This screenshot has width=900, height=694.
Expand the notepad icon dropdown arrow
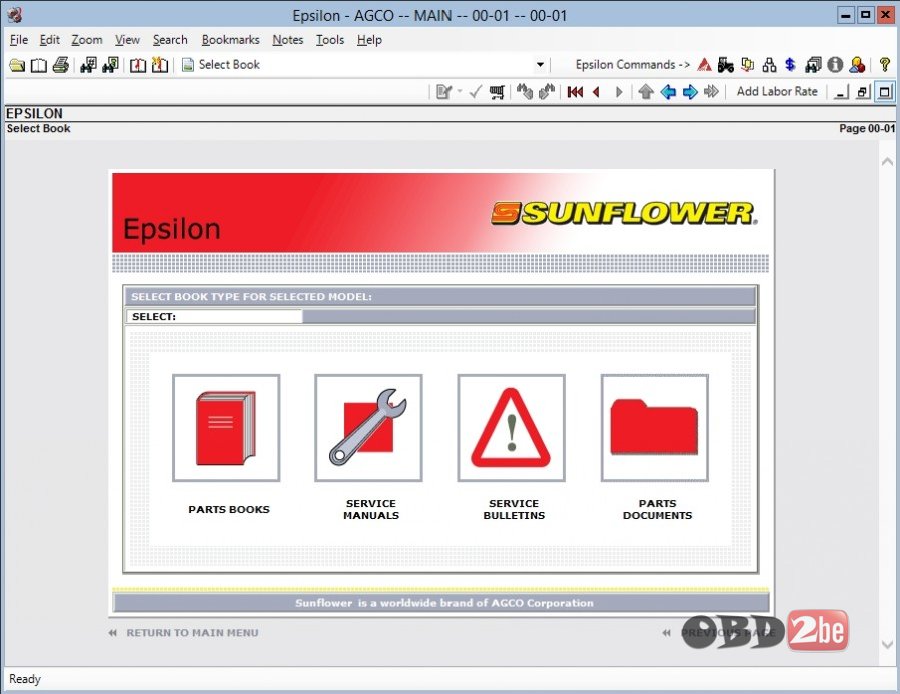point(460,92)
